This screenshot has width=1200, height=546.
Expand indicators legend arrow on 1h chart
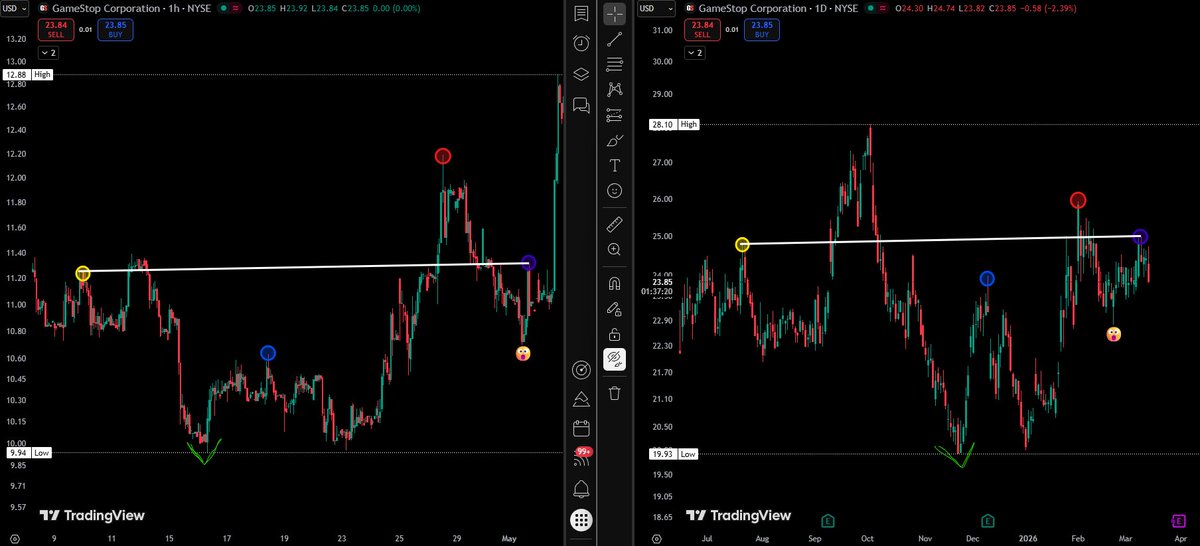[x=49, y=52]
